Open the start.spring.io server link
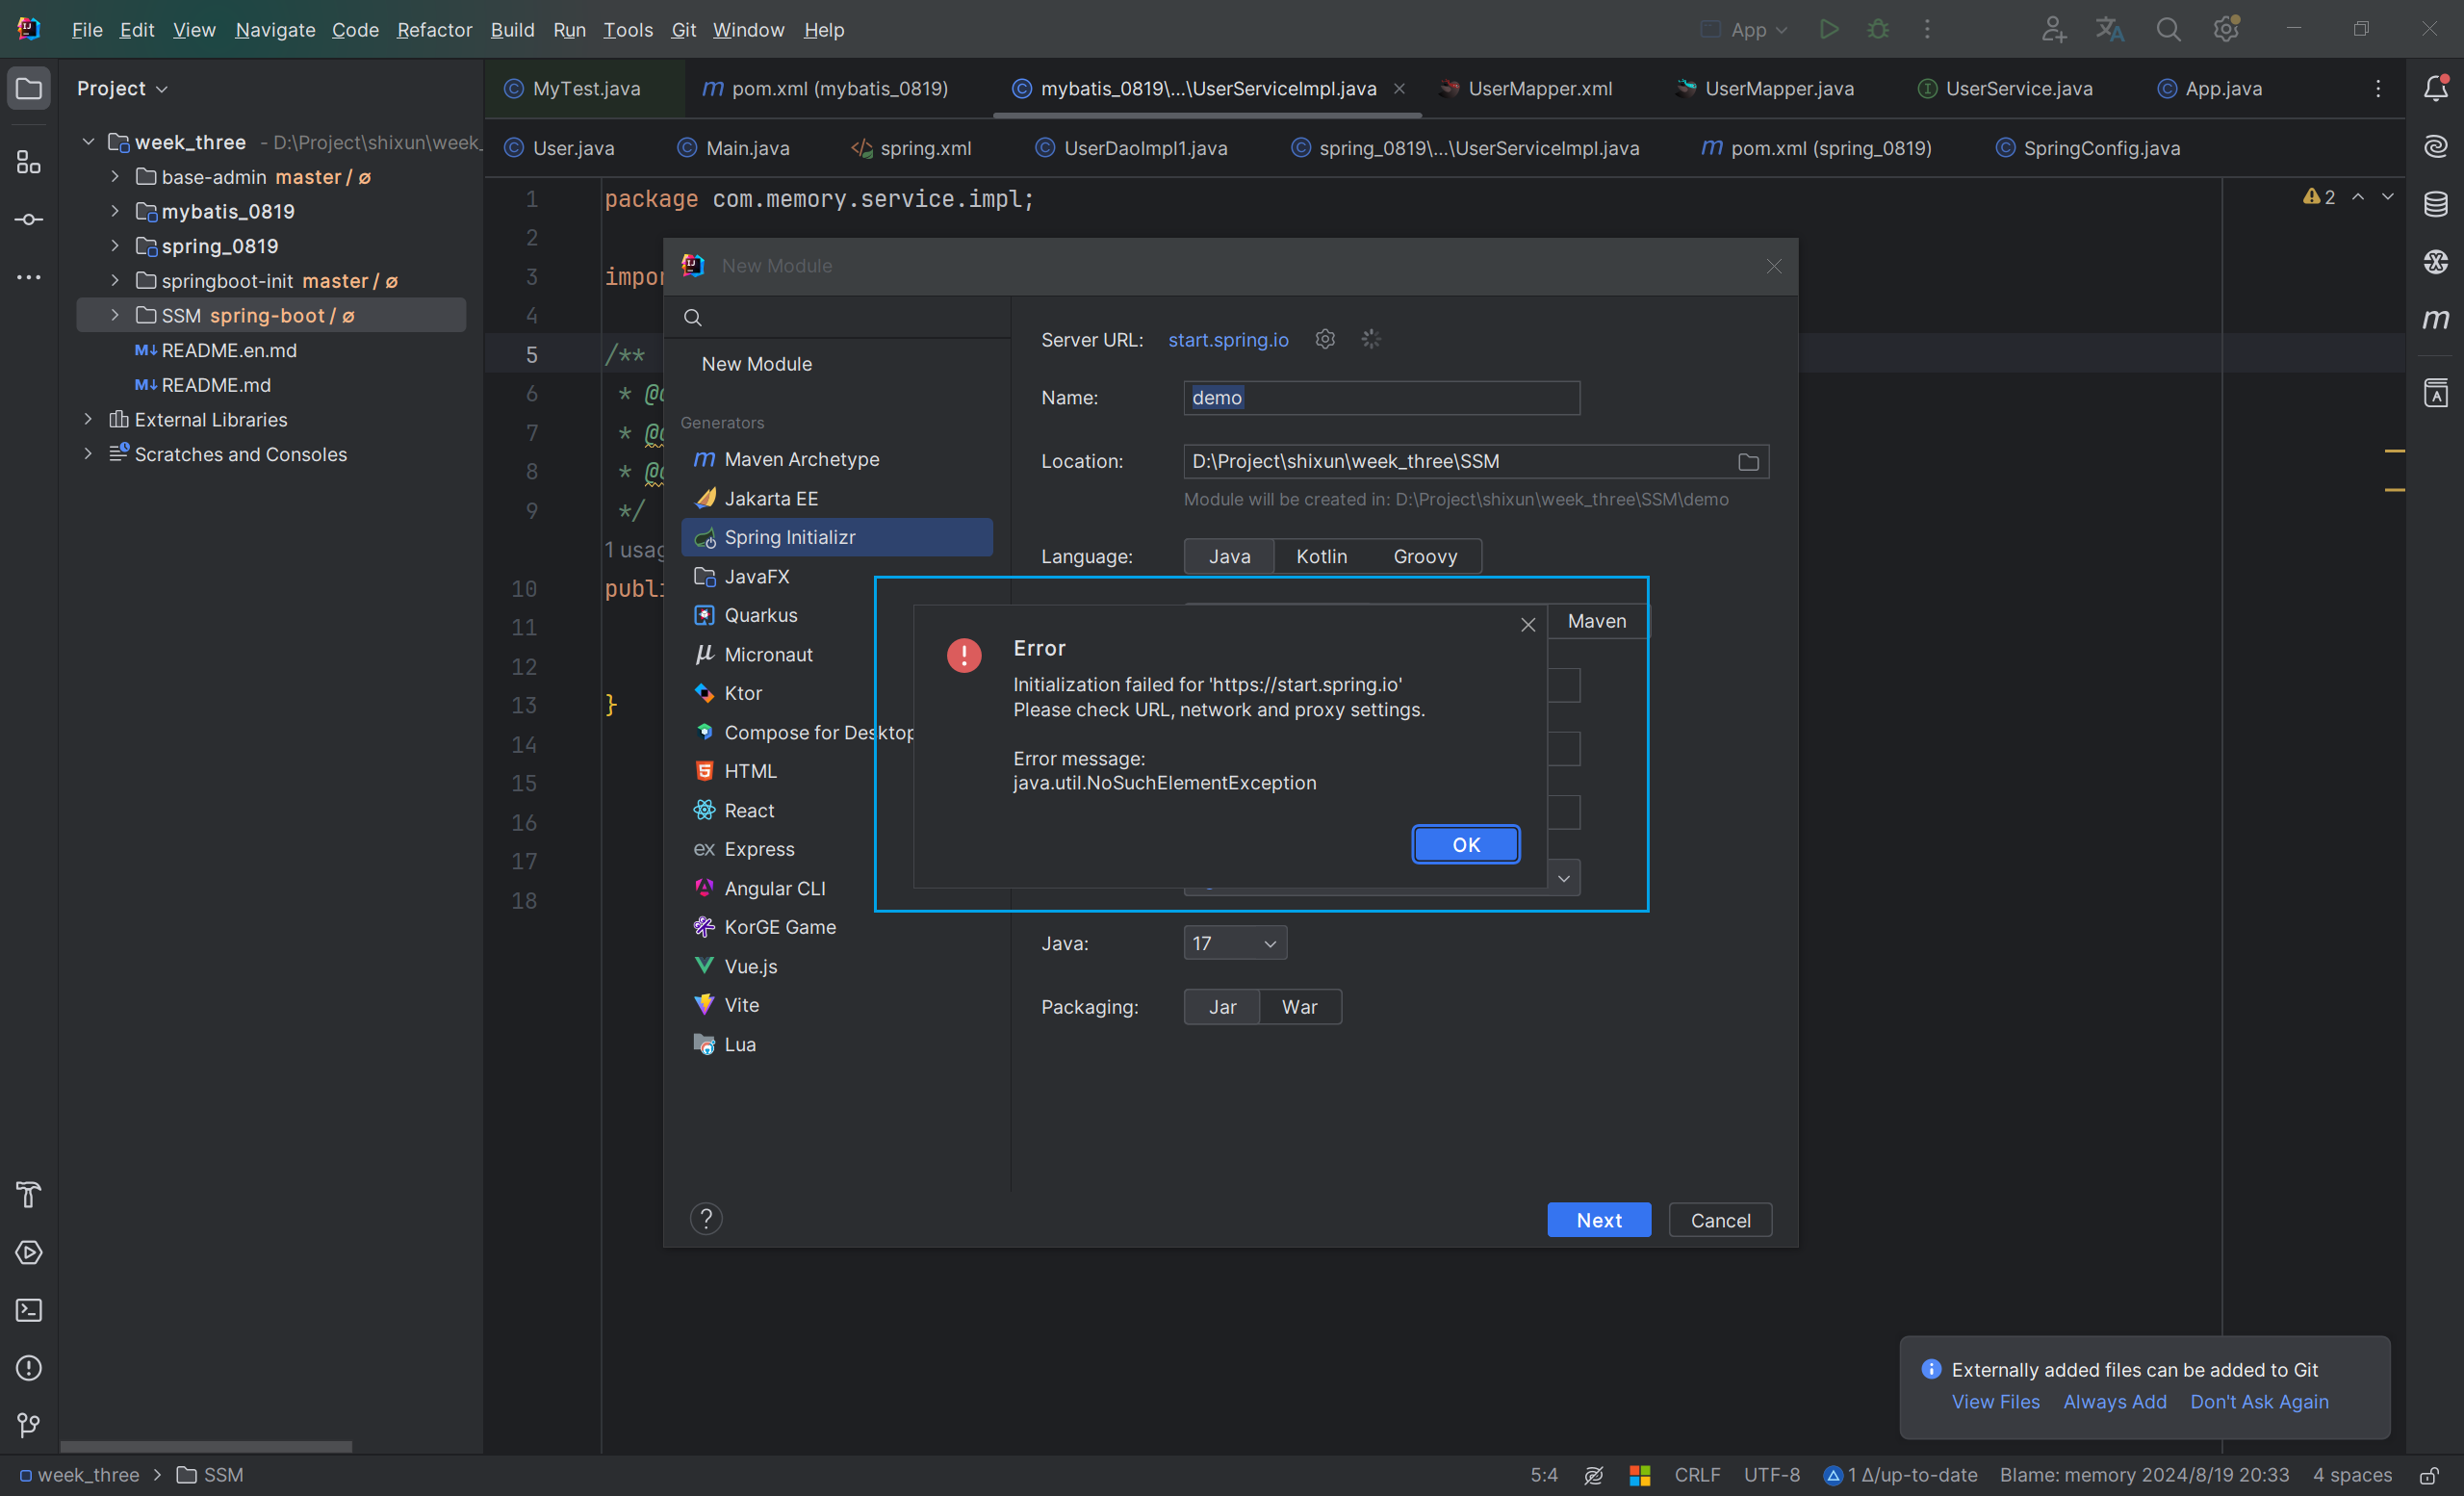 coord(1228,340)
